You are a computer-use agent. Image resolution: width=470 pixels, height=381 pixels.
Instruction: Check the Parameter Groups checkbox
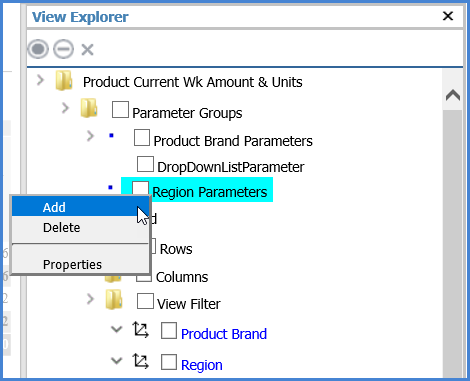point(120,110)
